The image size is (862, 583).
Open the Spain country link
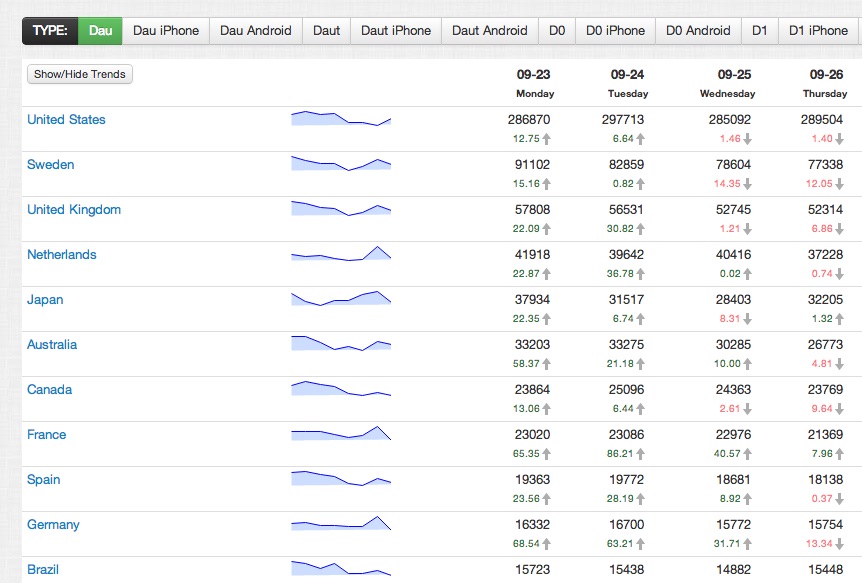[43, 480]
